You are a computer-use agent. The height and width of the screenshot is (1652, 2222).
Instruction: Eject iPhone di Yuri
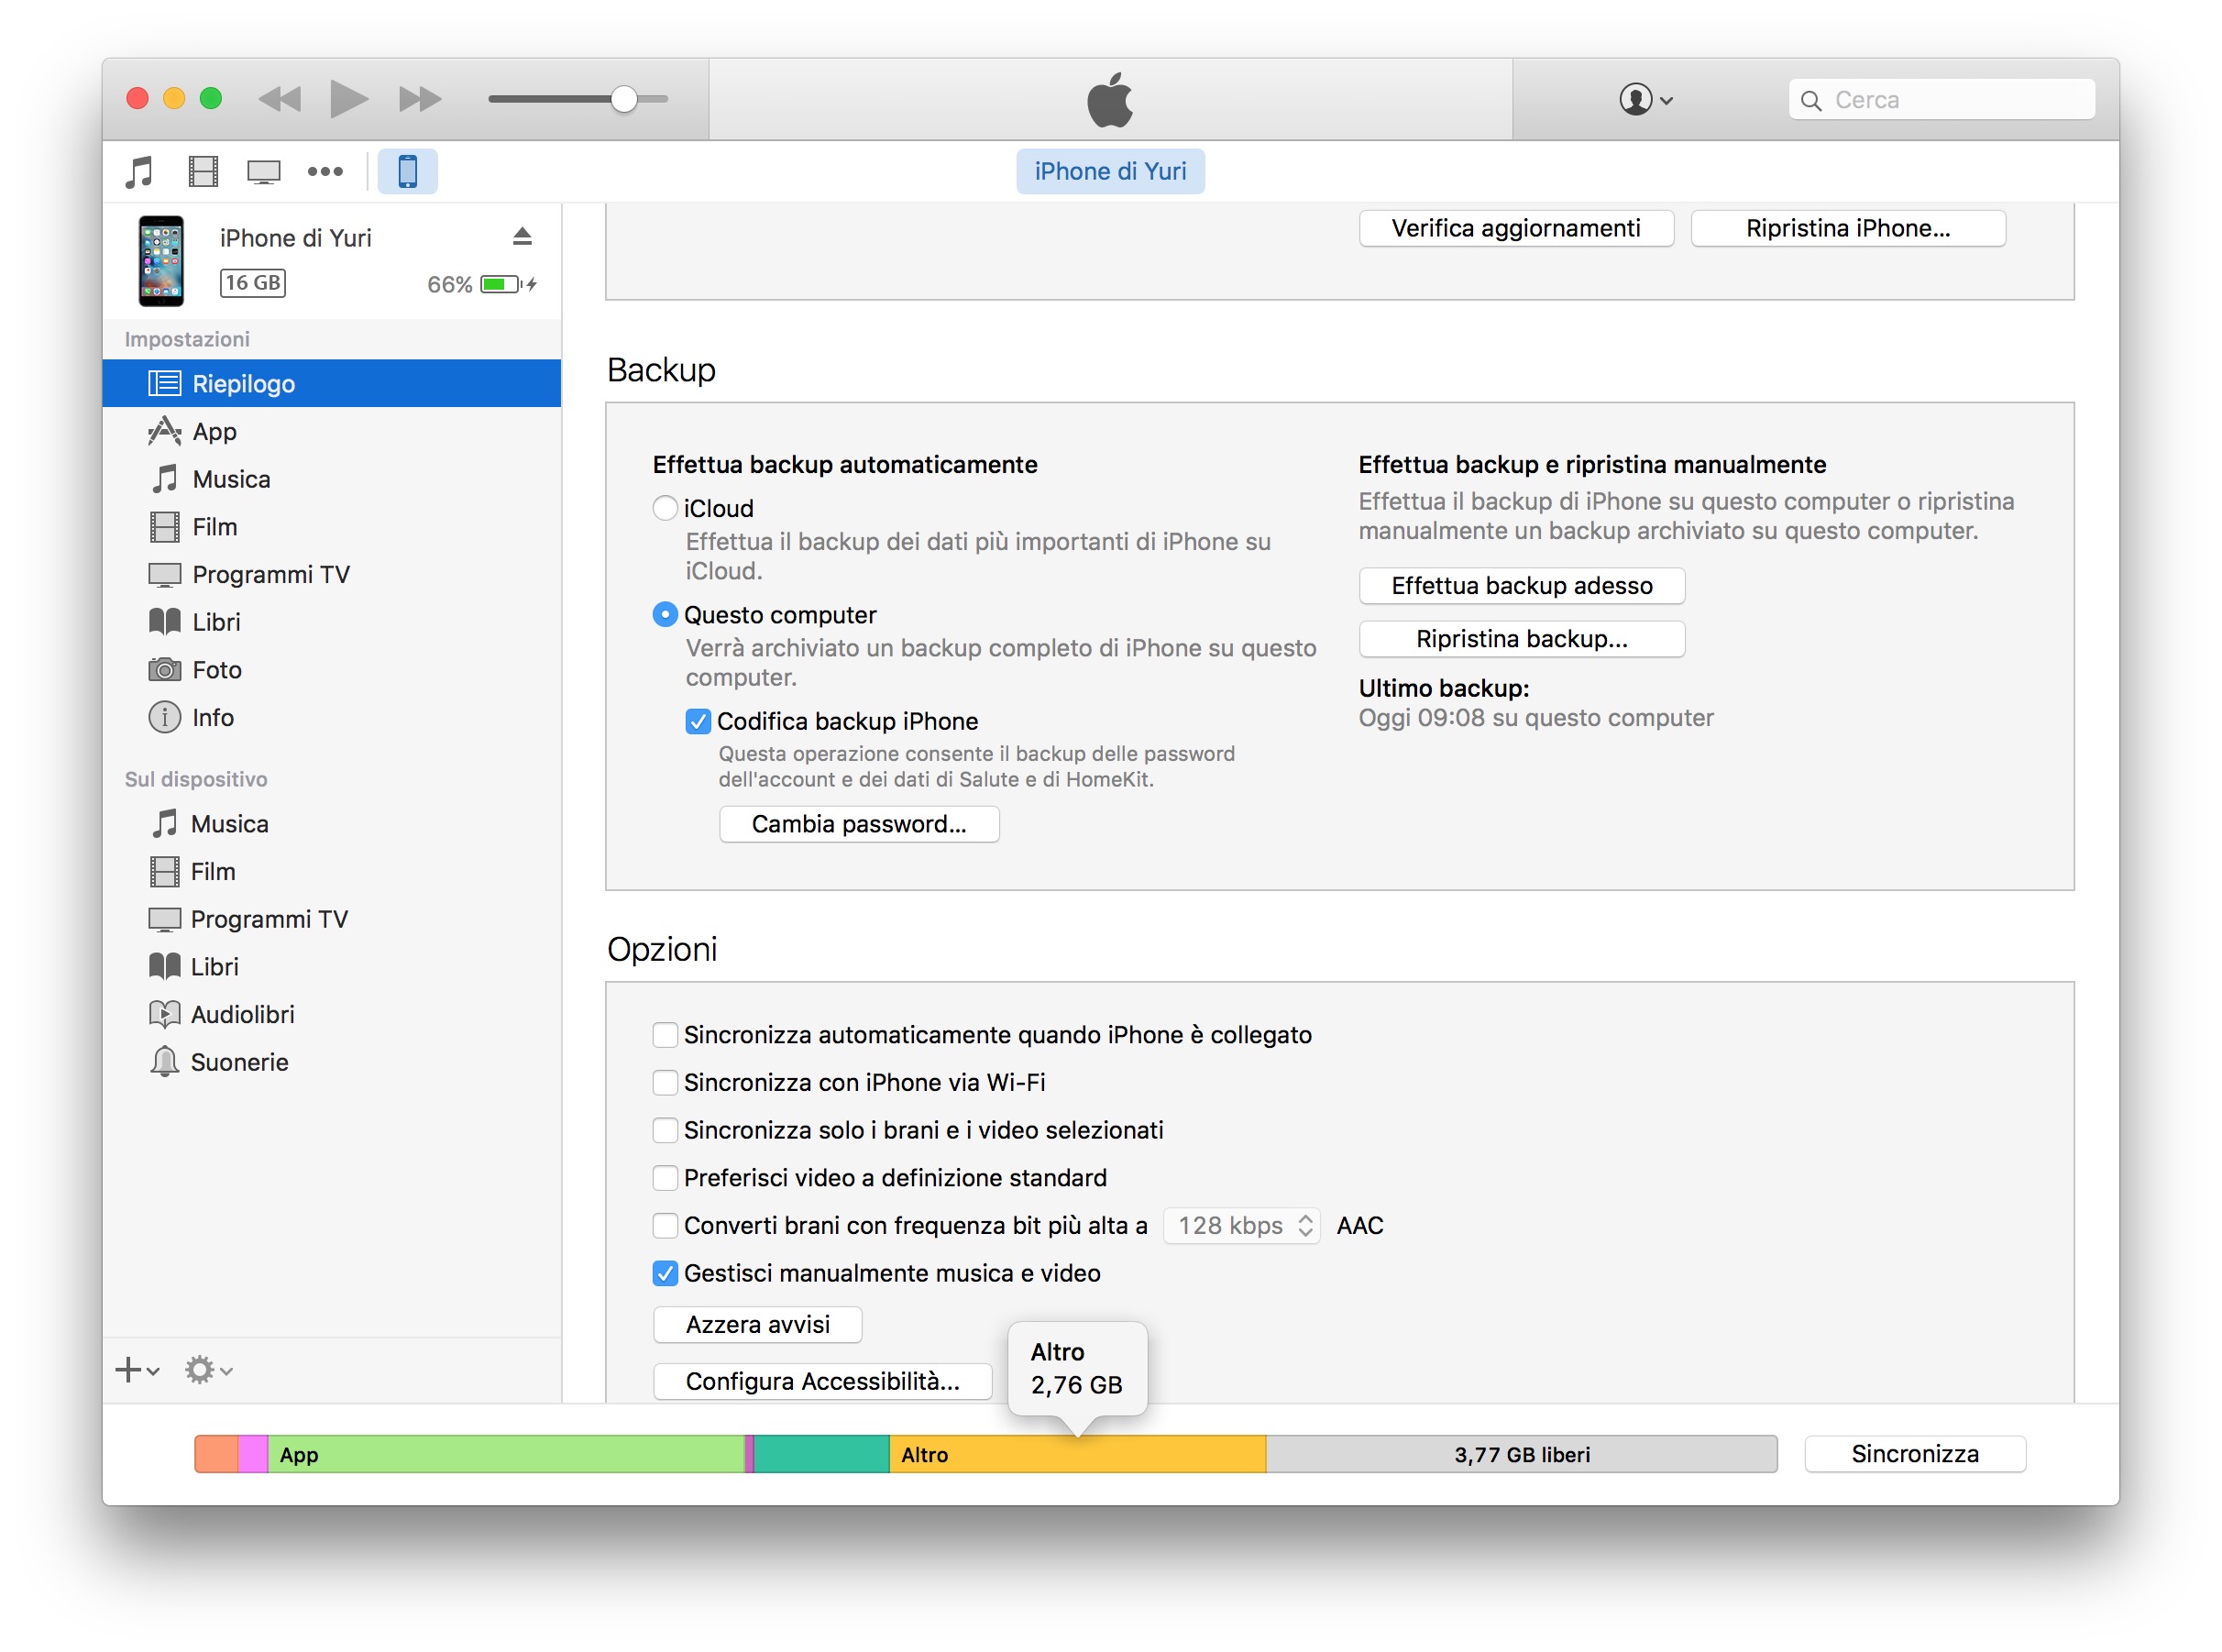pos(522,237)
